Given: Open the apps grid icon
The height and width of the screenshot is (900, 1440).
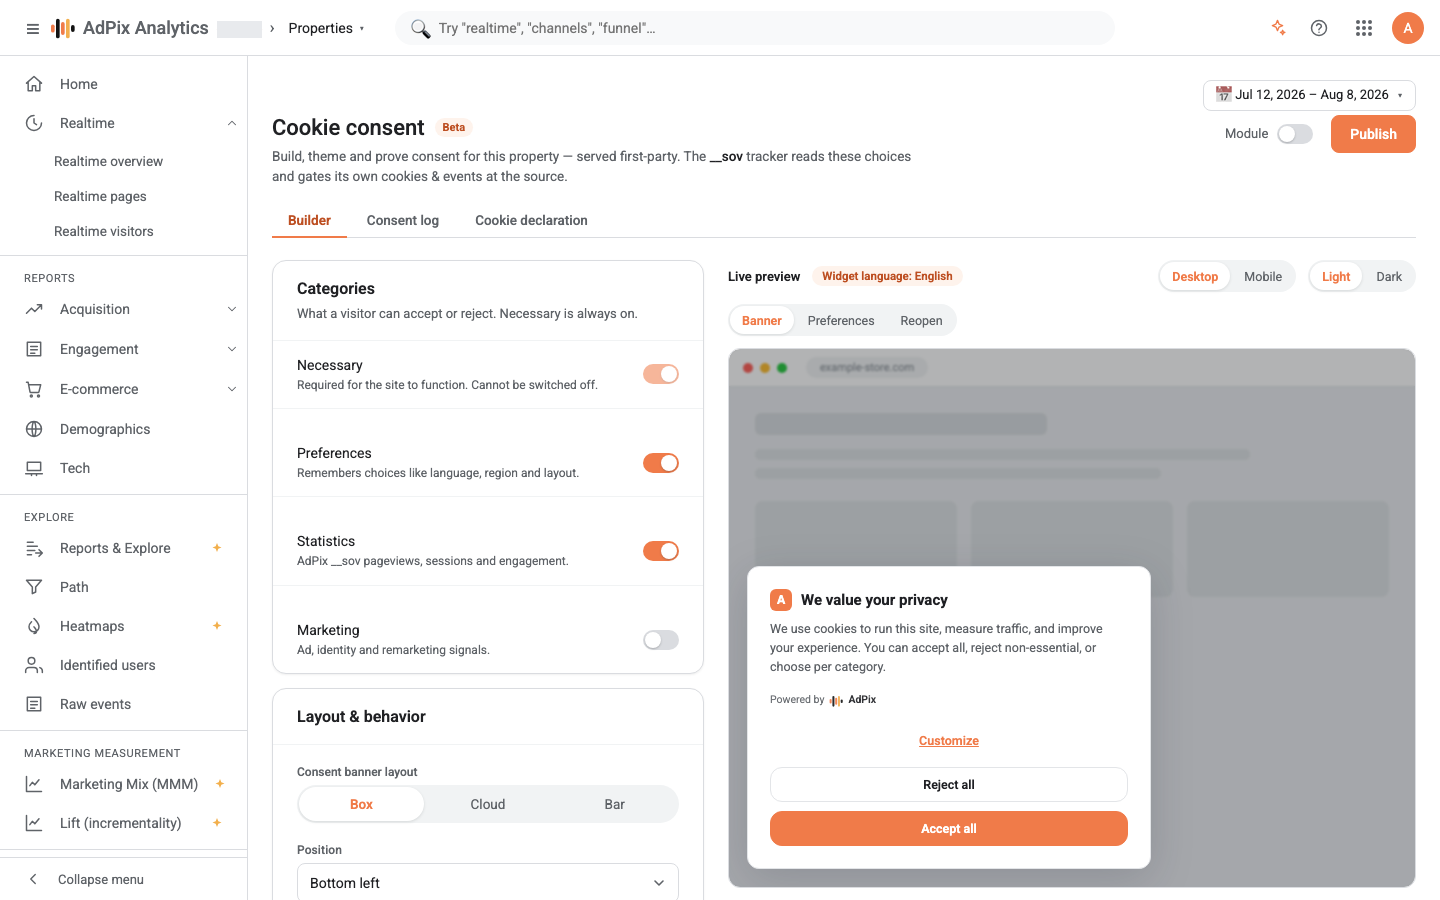Looking at the screenshot, I should tap(1364, 28).
